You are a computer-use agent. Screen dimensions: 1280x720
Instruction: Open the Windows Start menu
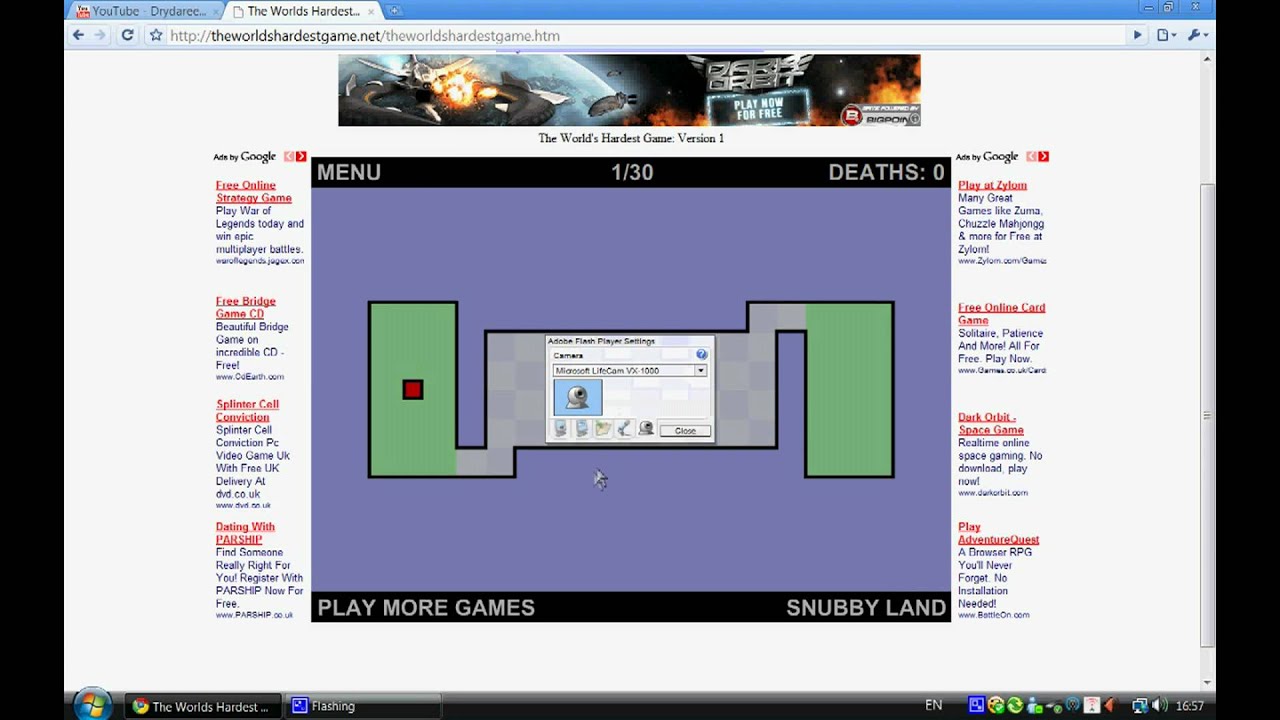tap(92, 705)
